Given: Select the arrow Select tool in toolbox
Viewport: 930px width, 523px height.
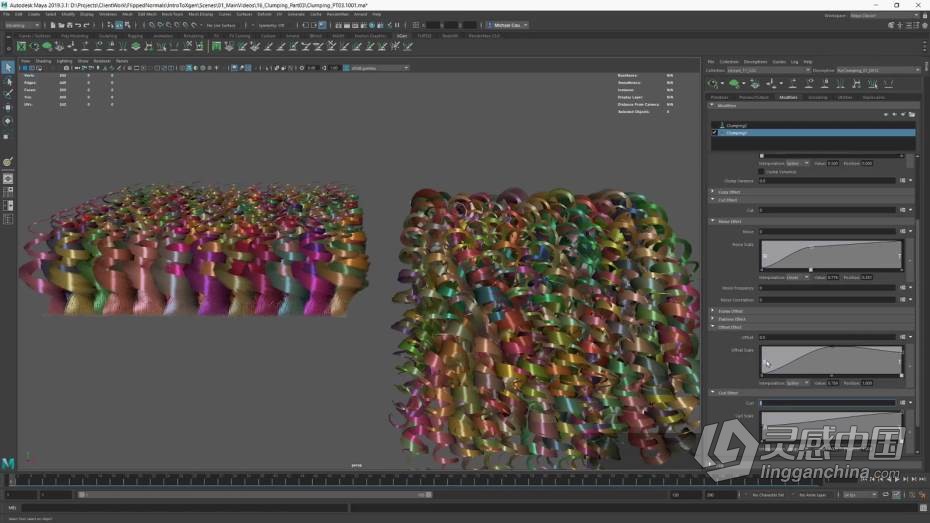Looking at the screenshot, I should 8,68.
